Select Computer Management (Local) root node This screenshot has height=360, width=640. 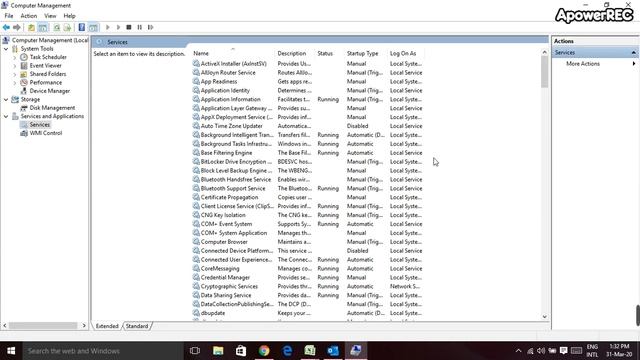point(50,40)
